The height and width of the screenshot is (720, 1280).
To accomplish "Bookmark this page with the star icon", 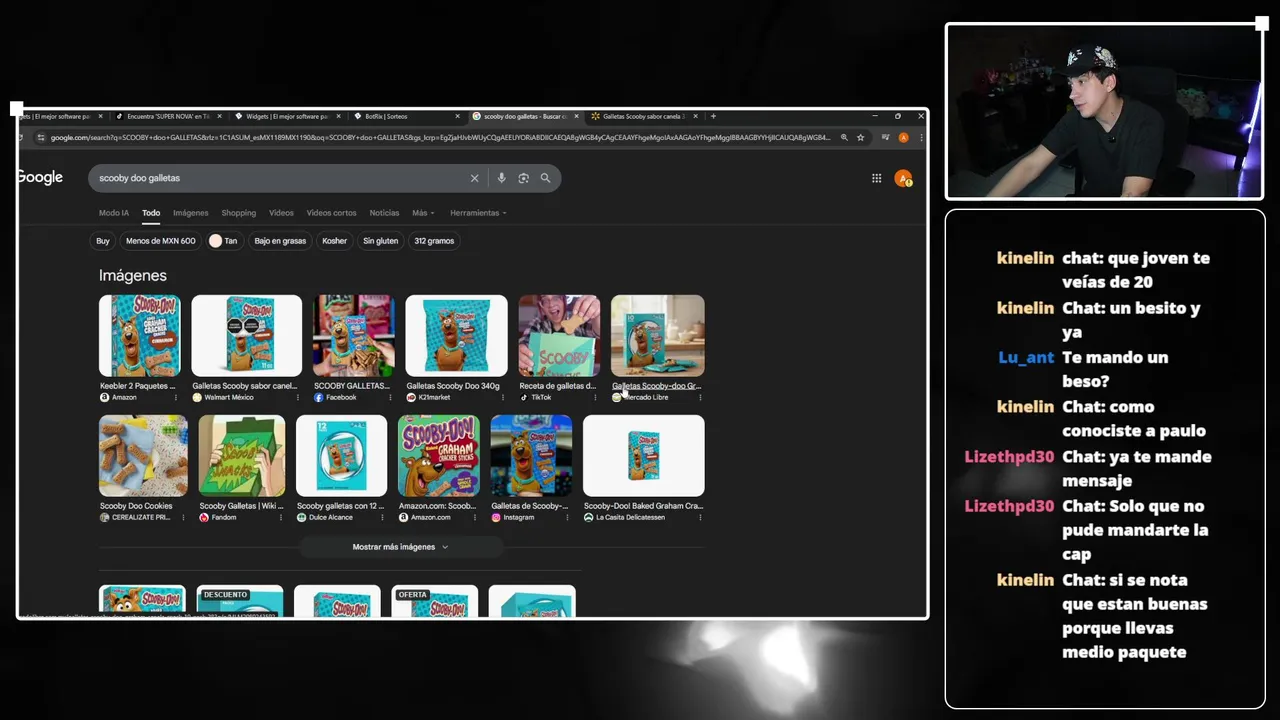I will pyautogui.click(x=860, y=137).
